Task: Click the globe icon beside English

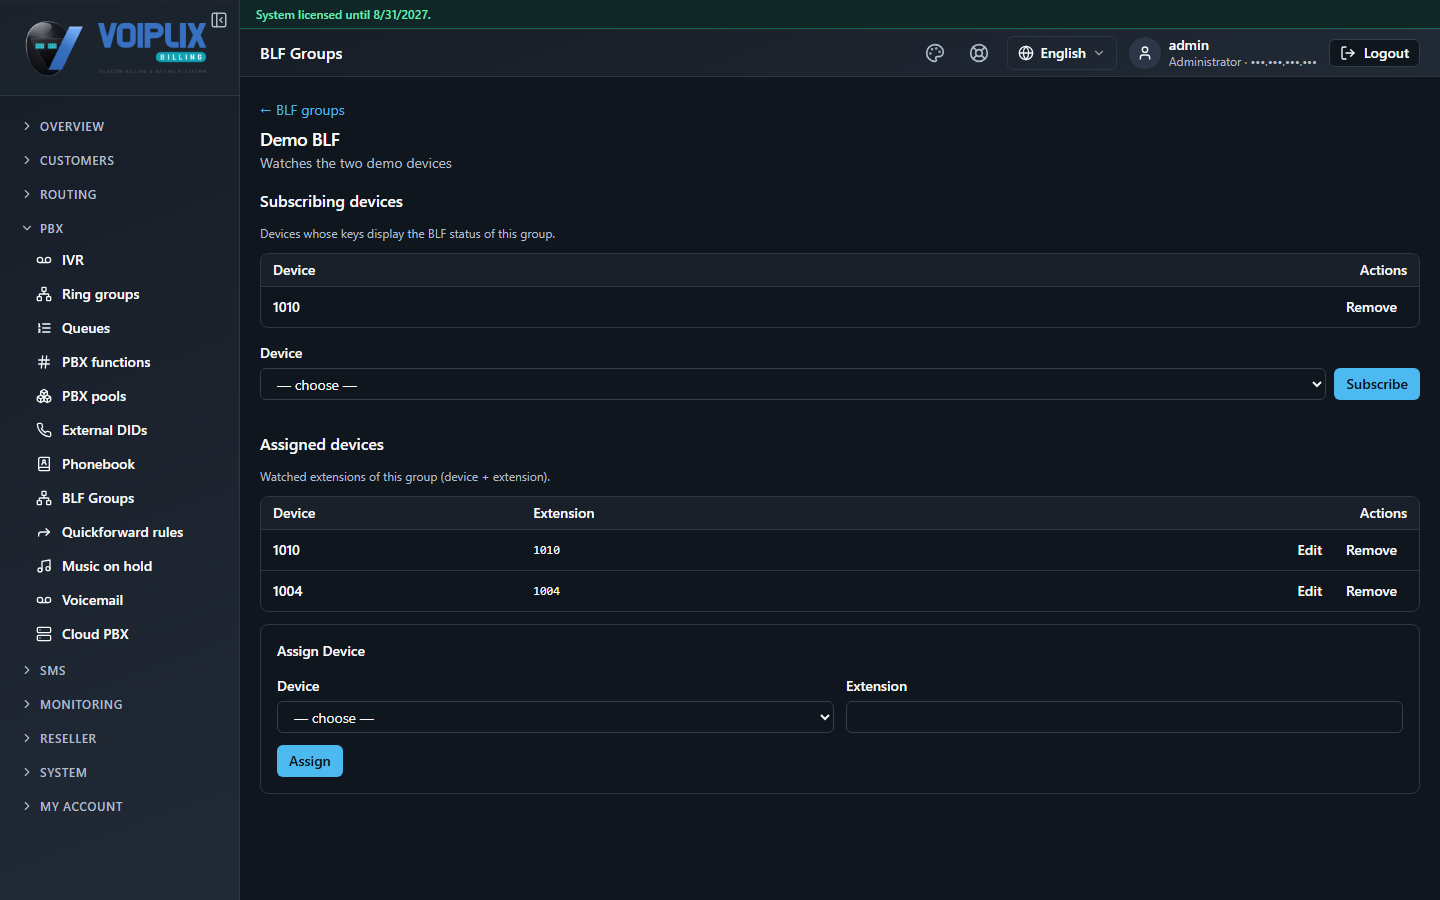Action: tap(1026, 53)
